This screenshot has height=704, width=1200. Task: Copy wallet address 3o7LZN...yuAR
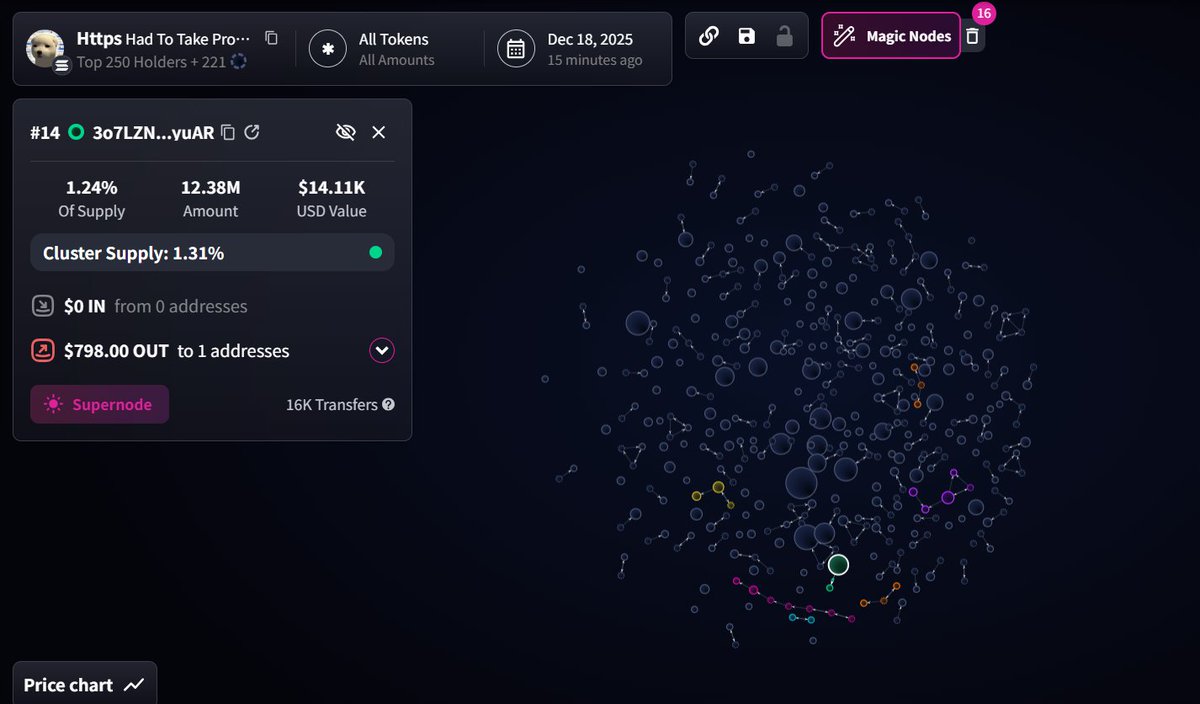coord(228,132)
